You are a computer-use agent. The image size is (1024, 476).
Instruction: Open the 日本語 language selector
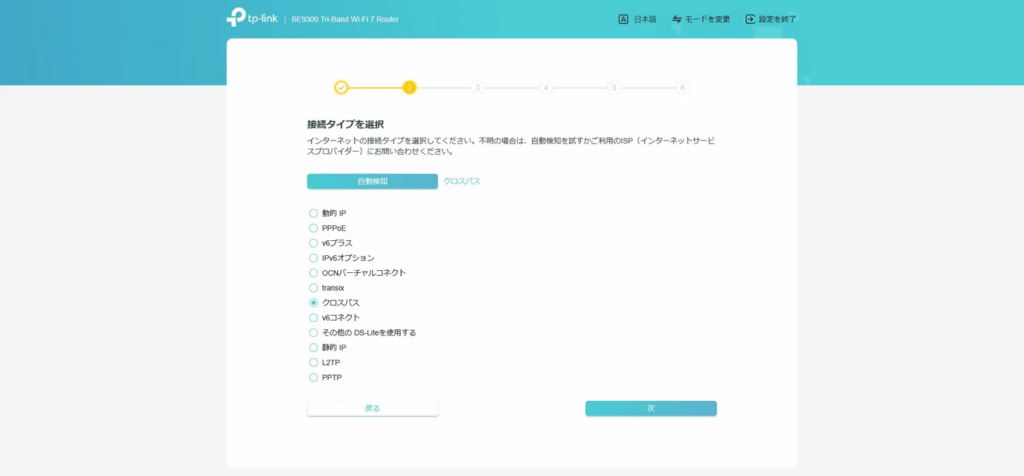[645, 19]
